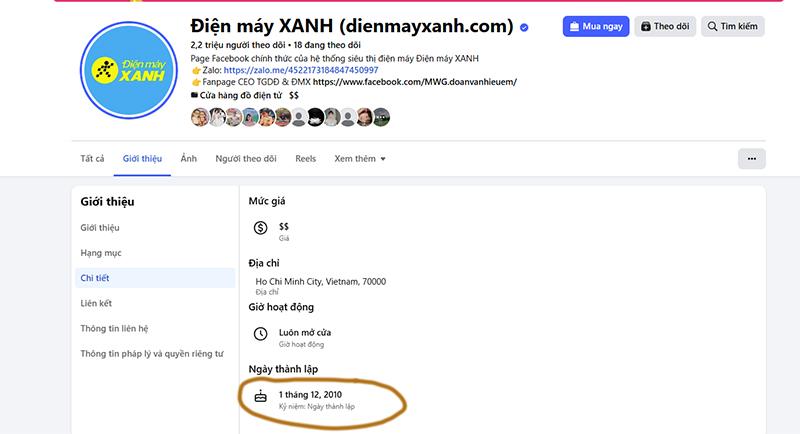Screen dimensions: 800x434
Task: Click the dollar-sign price icon
Action: (260, 228)
